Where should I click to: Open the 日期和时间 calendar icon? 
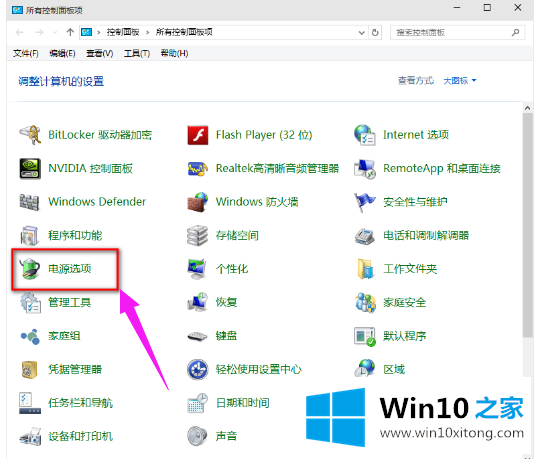pos(198,403)
